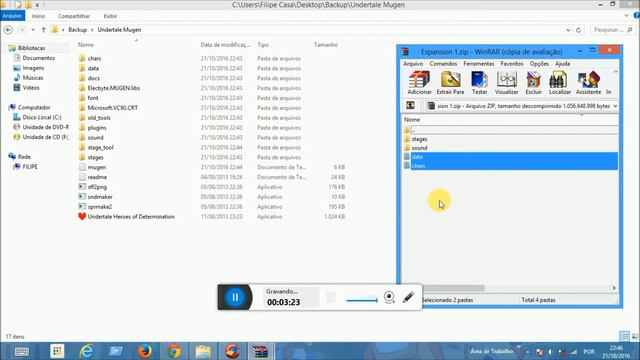Screen dimensions: 640x360
Task: Go up one folder in WinRAR
Action: [x=410, y=106]
